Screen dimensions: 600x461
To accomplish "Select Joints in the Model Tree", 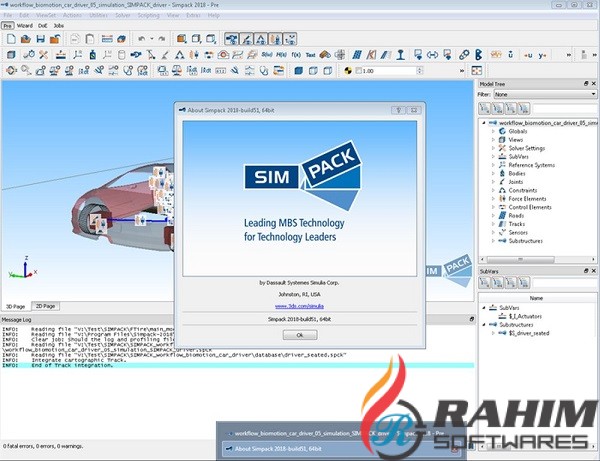I will coord(515,182).
